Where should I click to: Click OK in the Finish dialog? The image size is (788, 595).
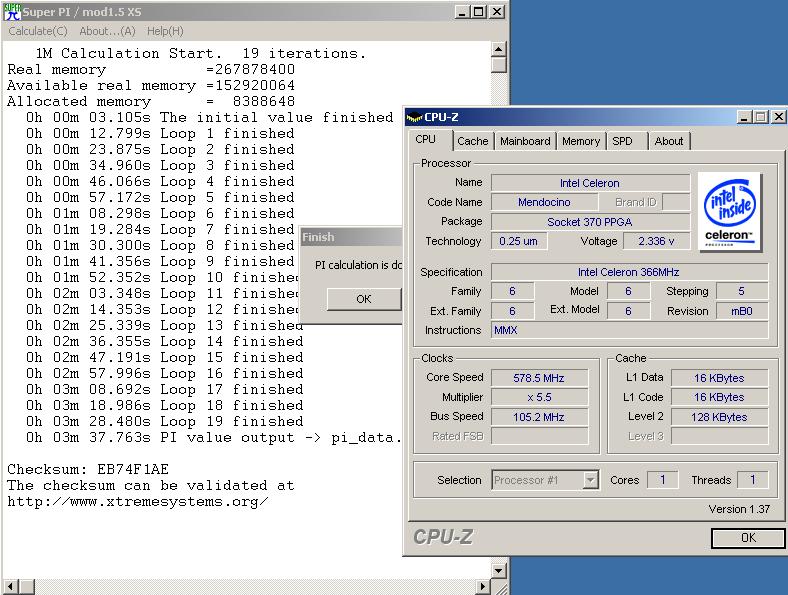coord(364,299)
